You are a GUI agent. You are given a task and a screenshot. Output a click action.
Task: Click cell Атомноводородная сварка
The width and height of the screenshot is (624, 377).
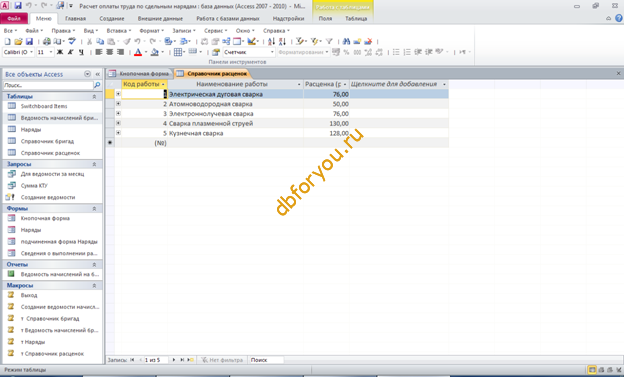coord(235,104)
